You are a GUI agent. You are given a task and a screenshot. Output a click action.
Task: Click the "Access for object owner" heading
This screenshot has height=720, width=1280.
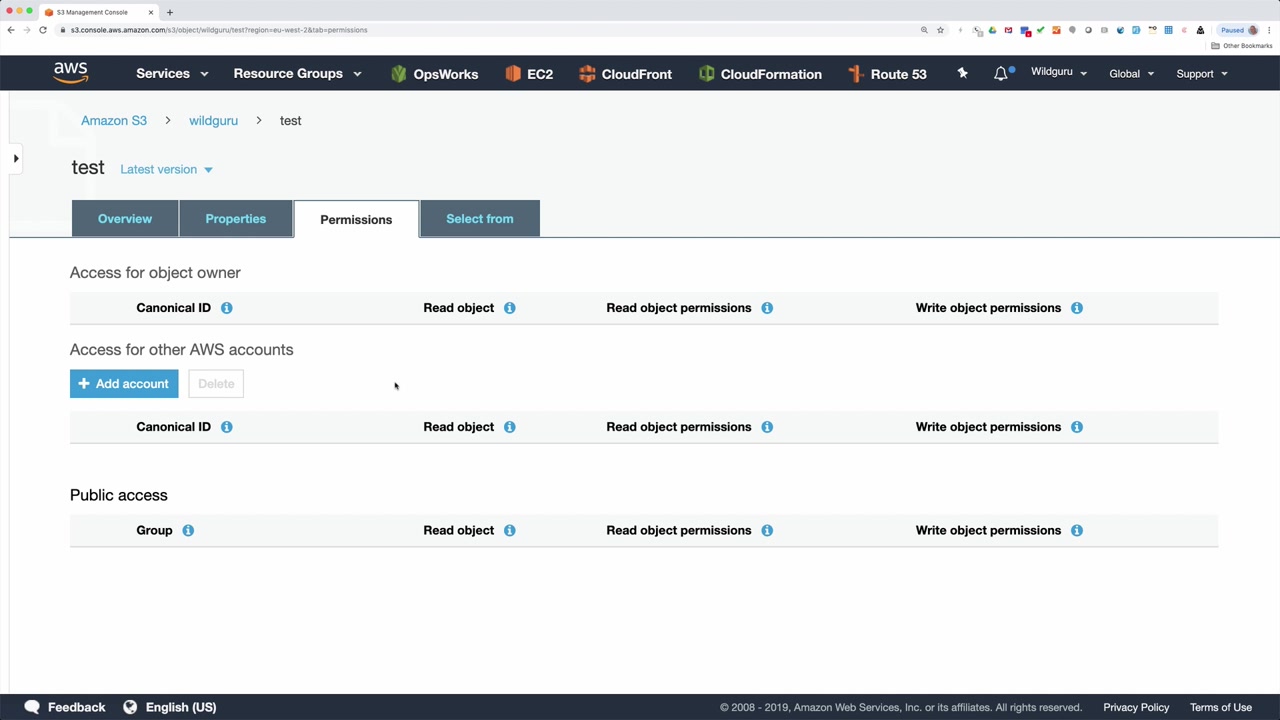coord(155,272)
